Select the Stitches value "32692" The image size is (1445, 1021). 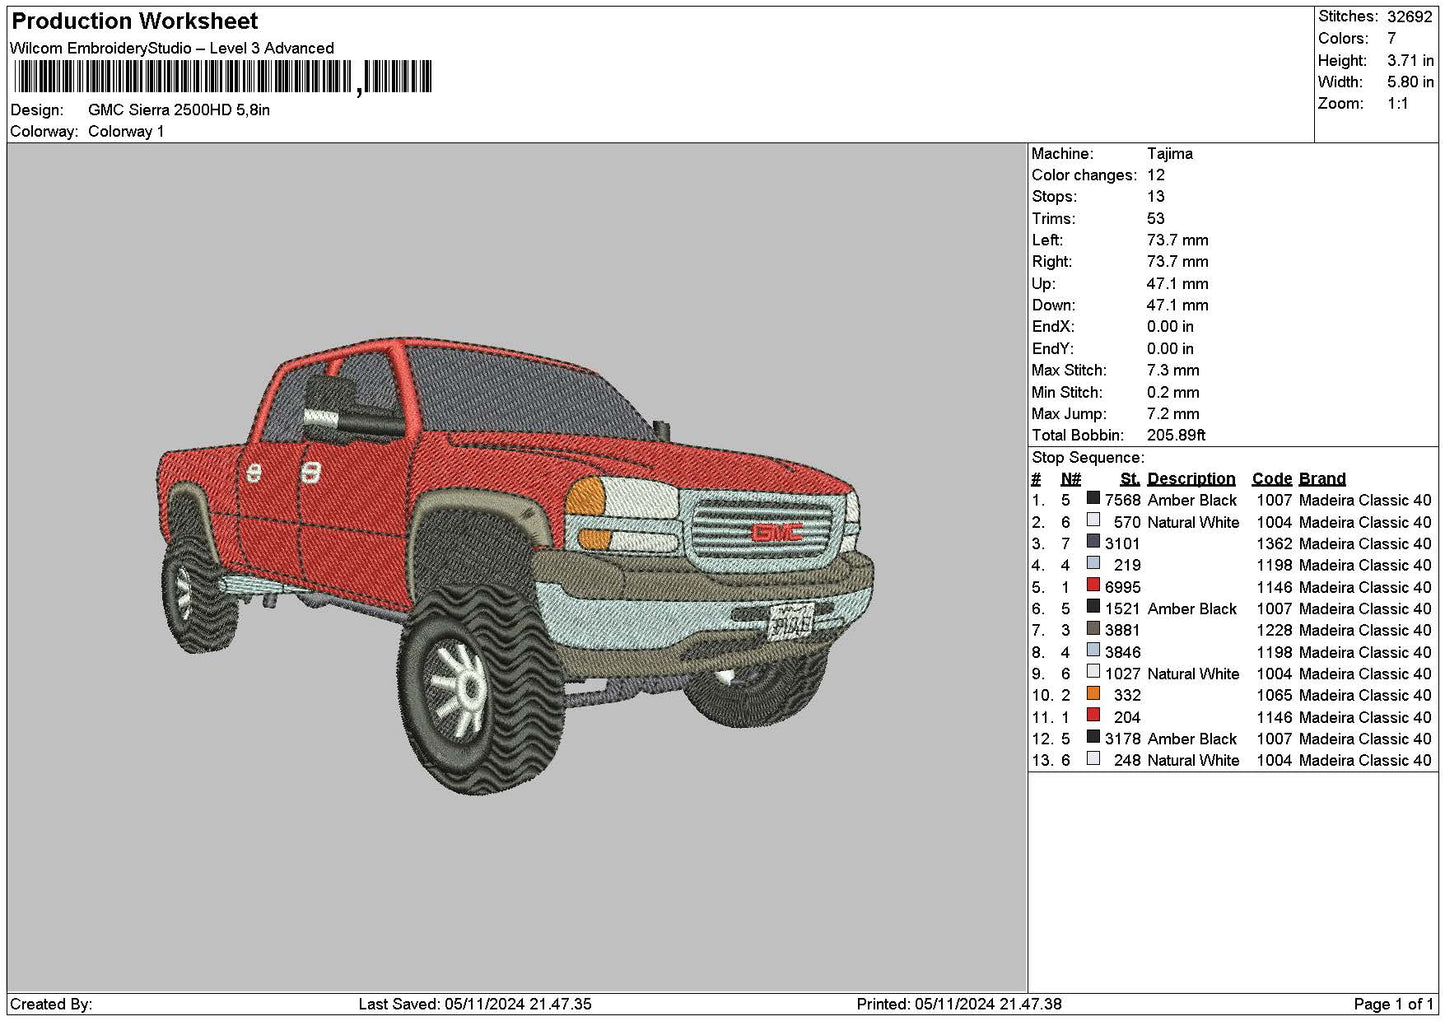(x=1410, y=17)
